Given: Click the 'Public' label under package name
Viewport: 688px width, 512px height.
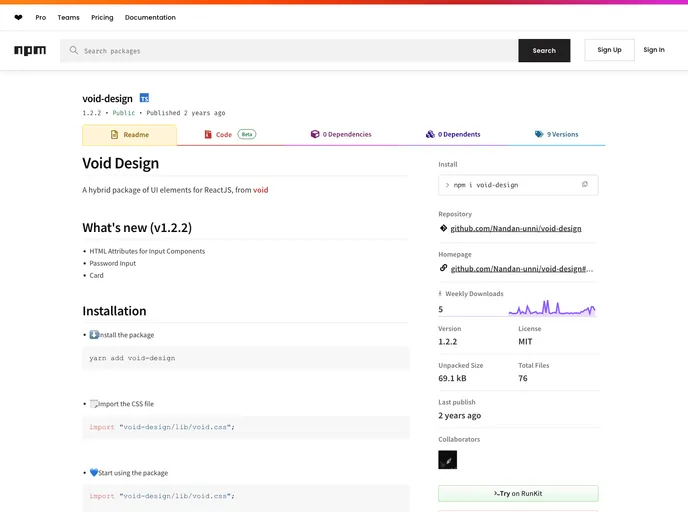Looking at the screenshot, I should [124, 113].
